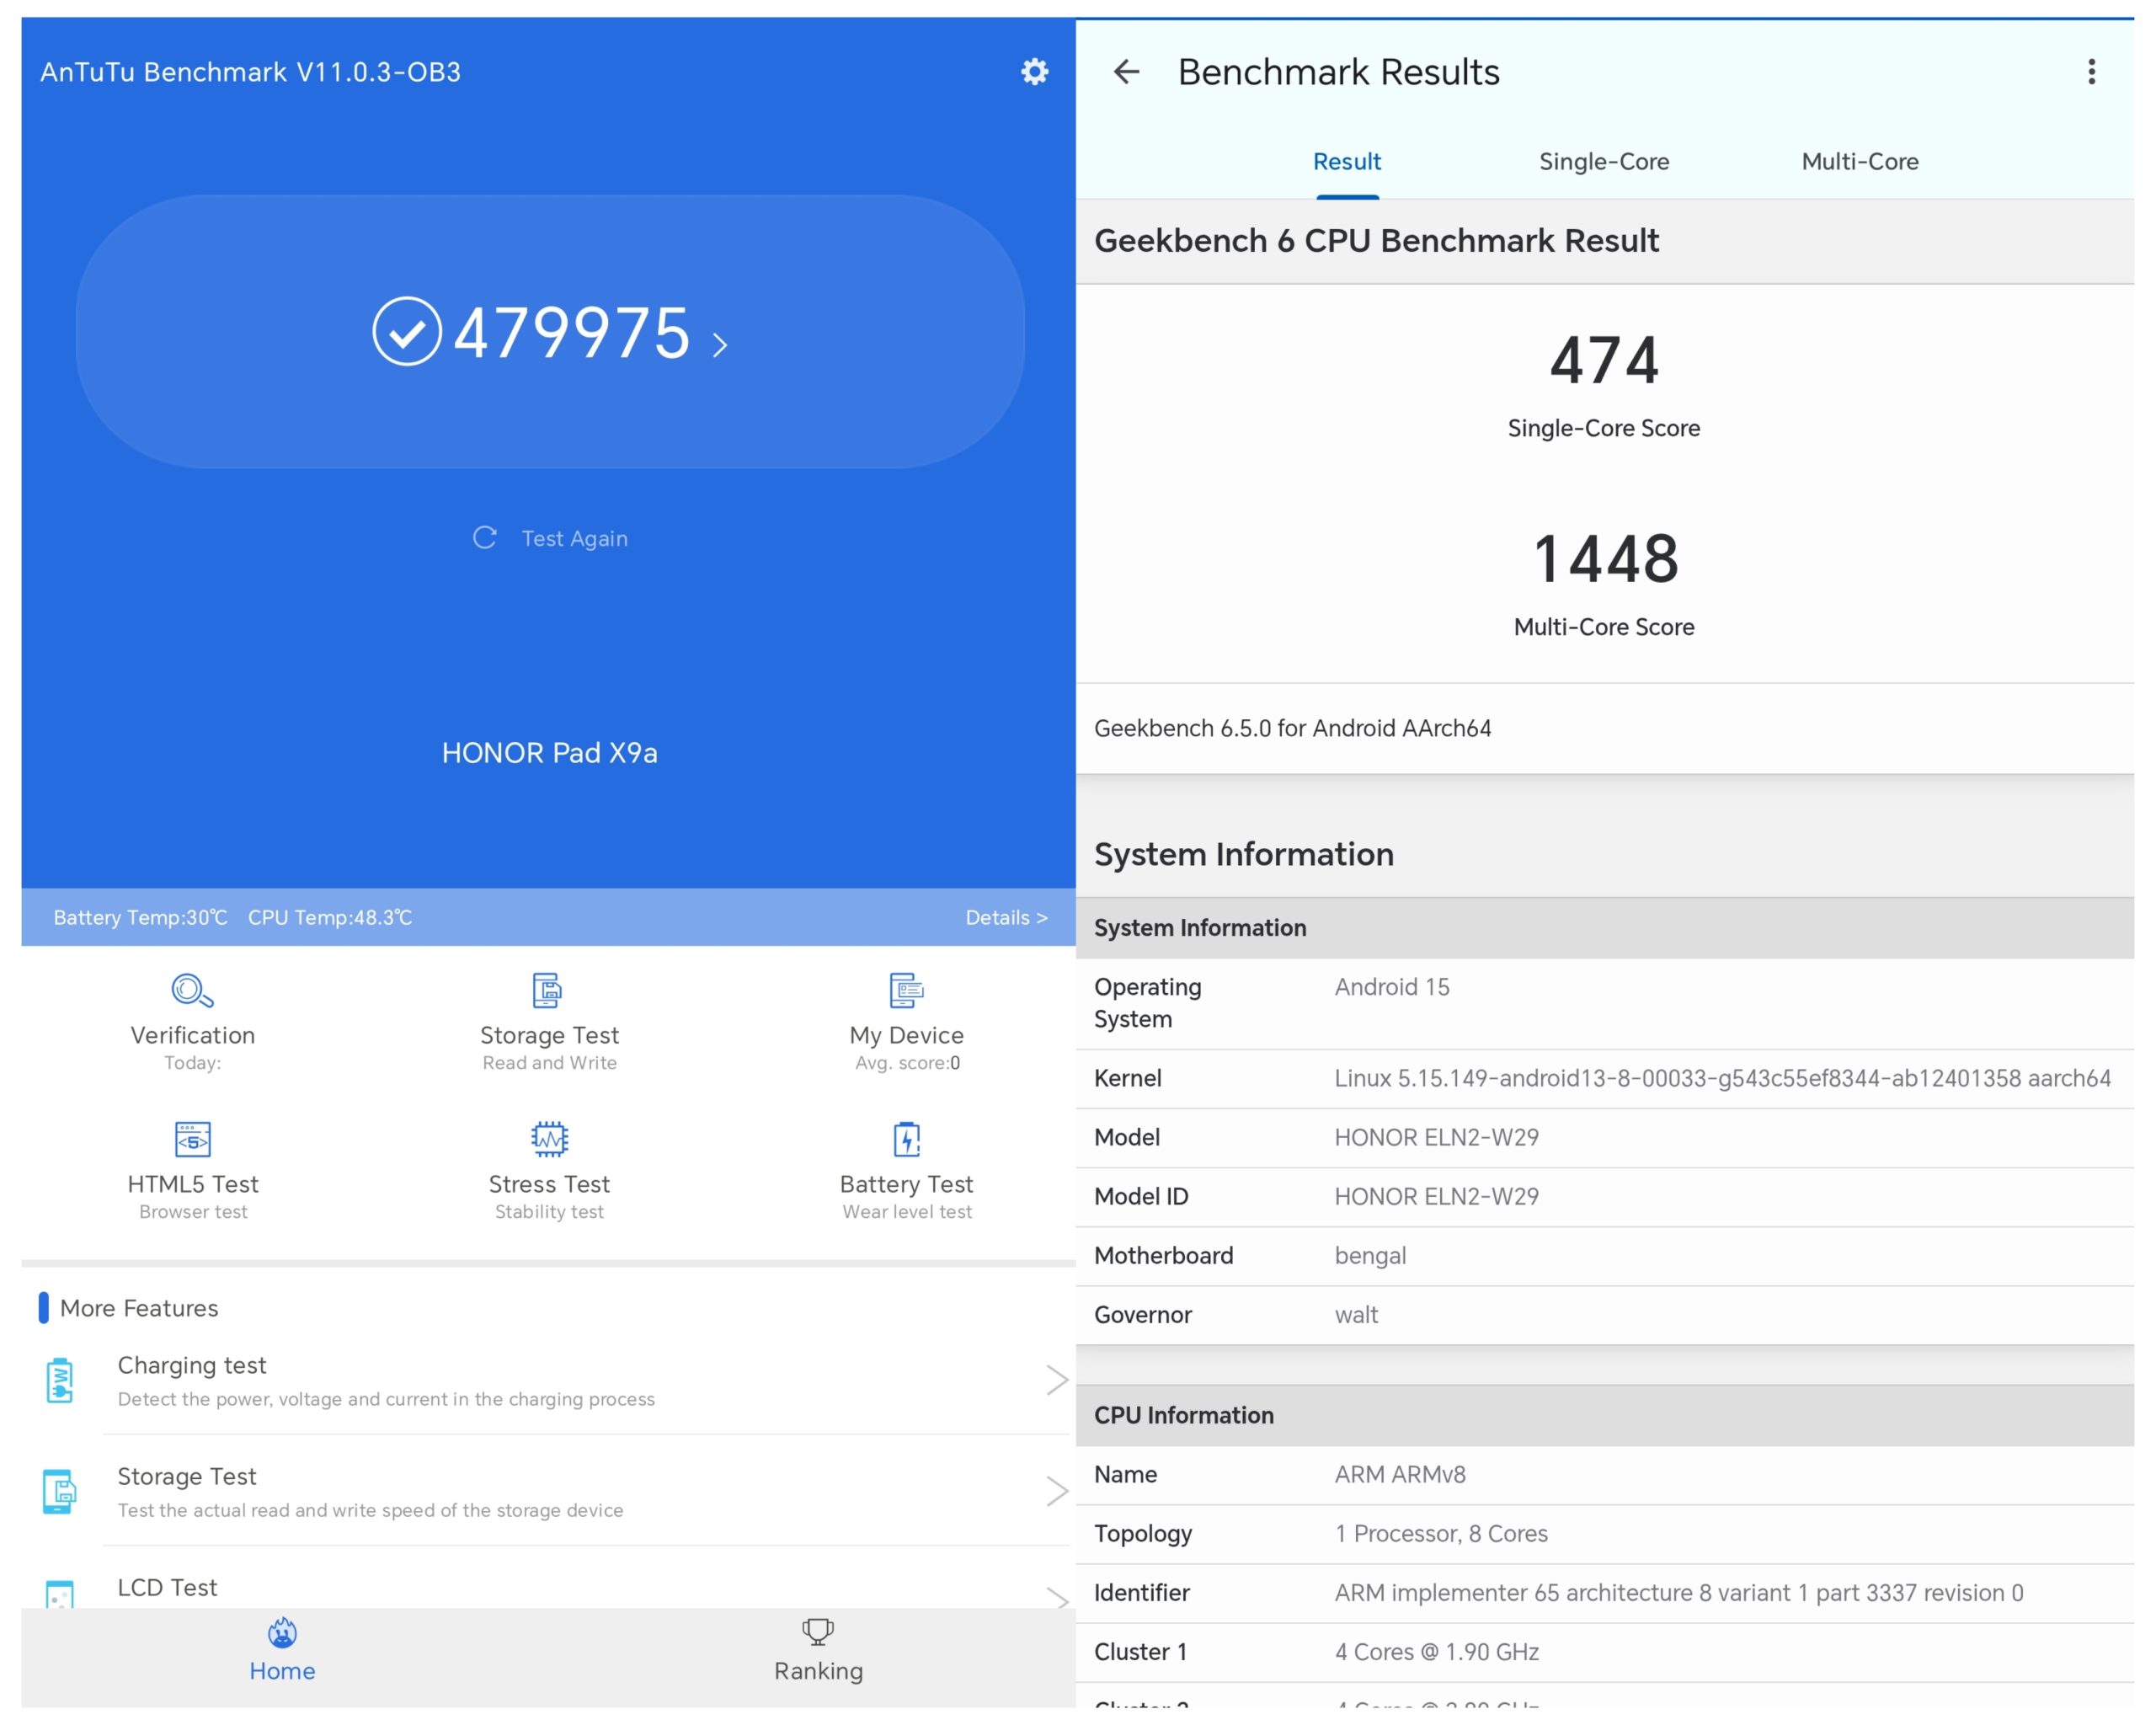Start the Stress Test stability icon
Viewport: 2156px width, 1725px height.
pos(549,1139)
